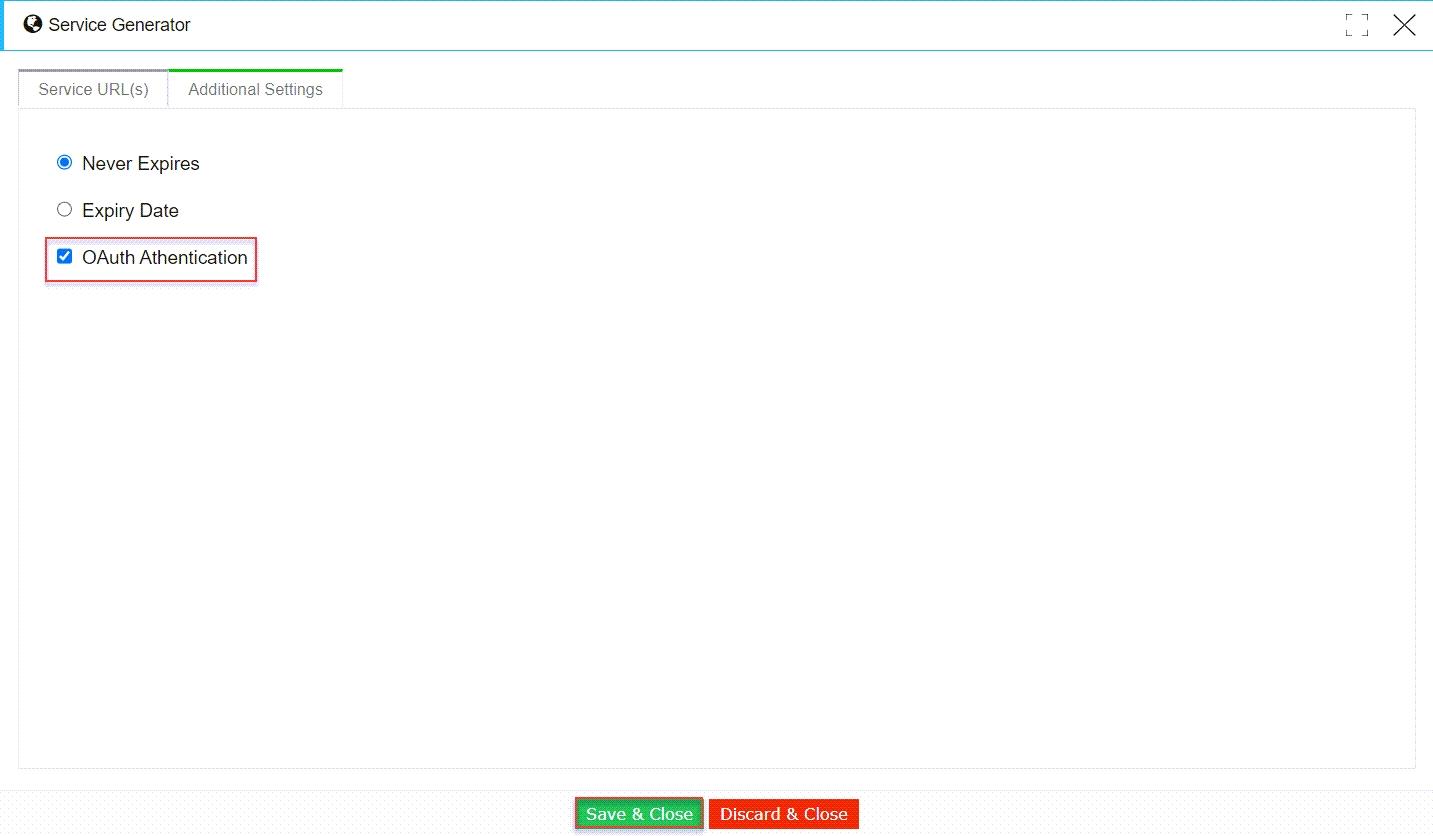Switch to the Service URL(s) tab
Image resolution: width=1433 pixels, height=836 pixels.
coord(93,89)
